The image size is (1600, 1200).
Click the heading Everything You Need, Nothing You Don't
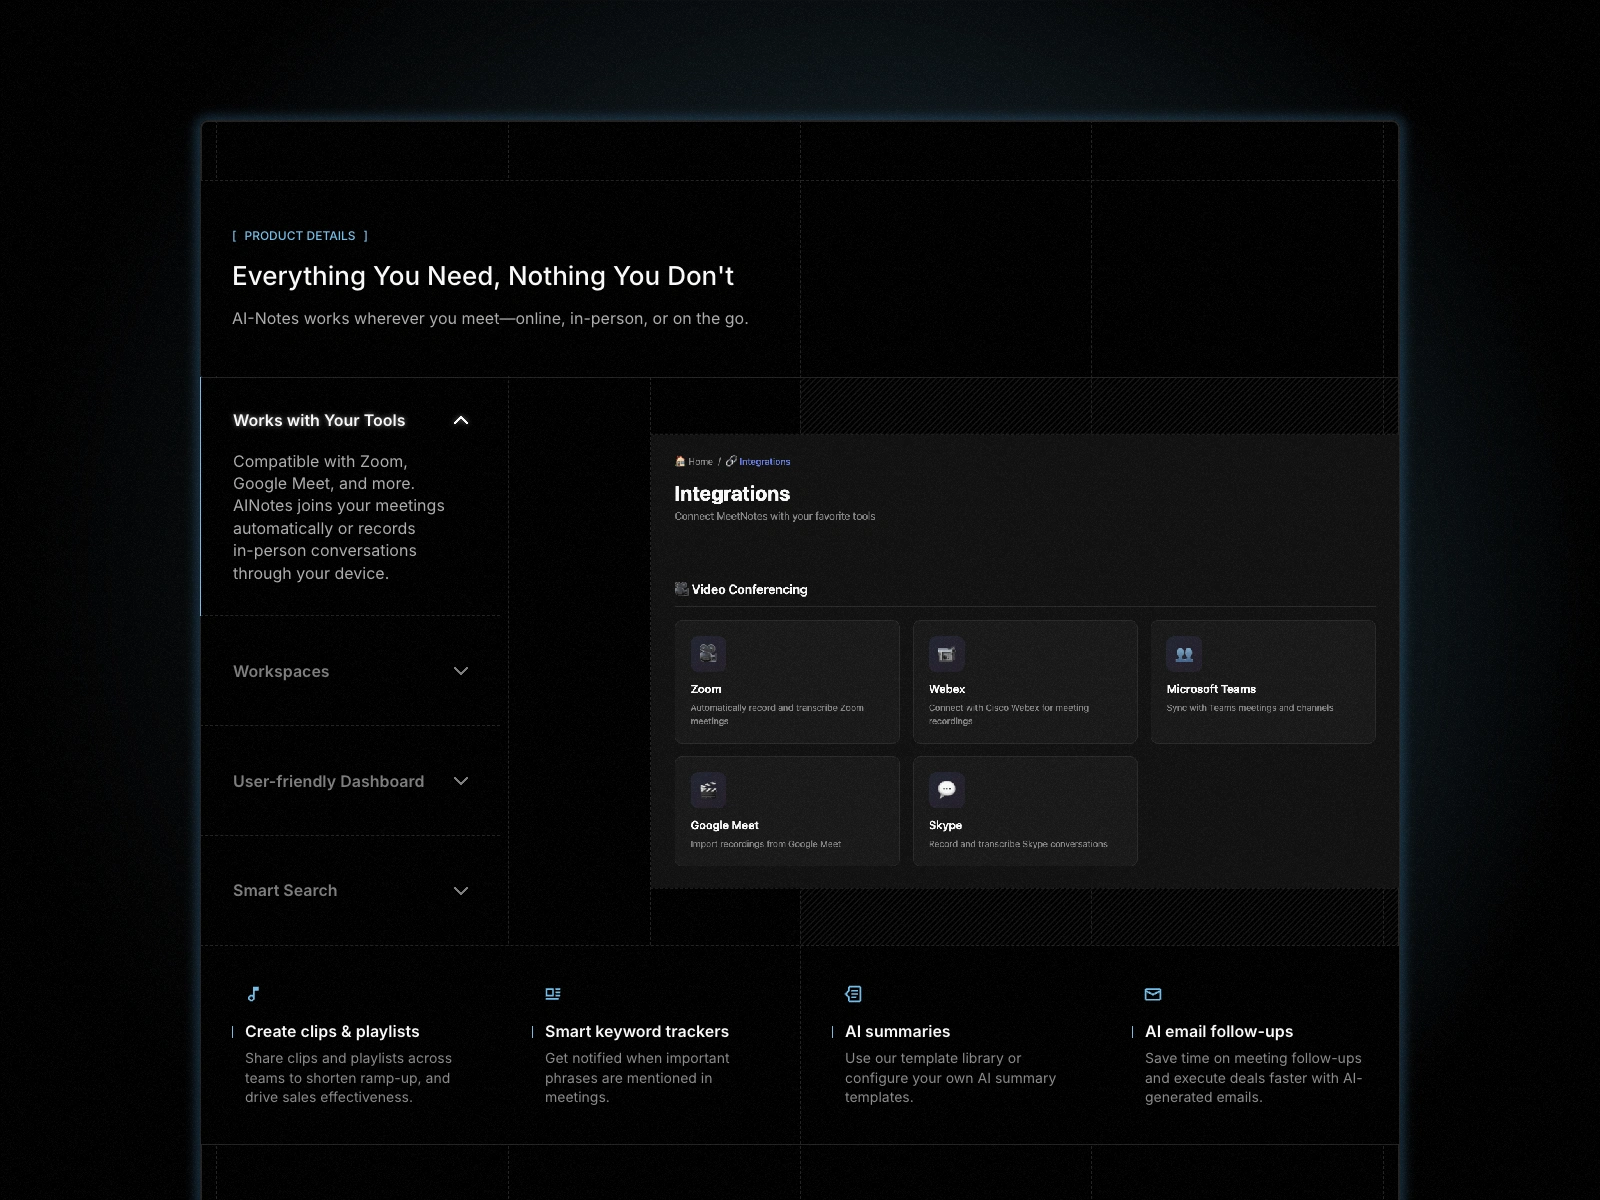[483, 276]
